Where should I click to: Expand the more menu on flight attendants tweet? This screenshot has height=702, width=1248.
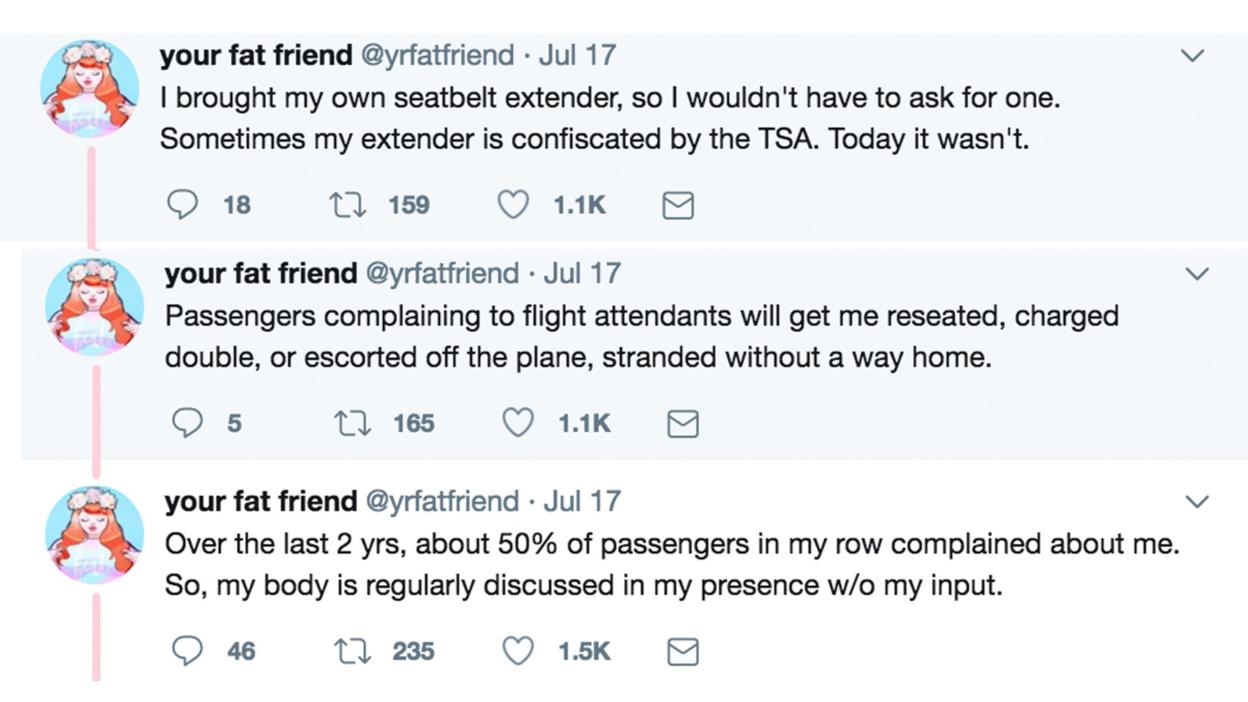point(1196,273)
